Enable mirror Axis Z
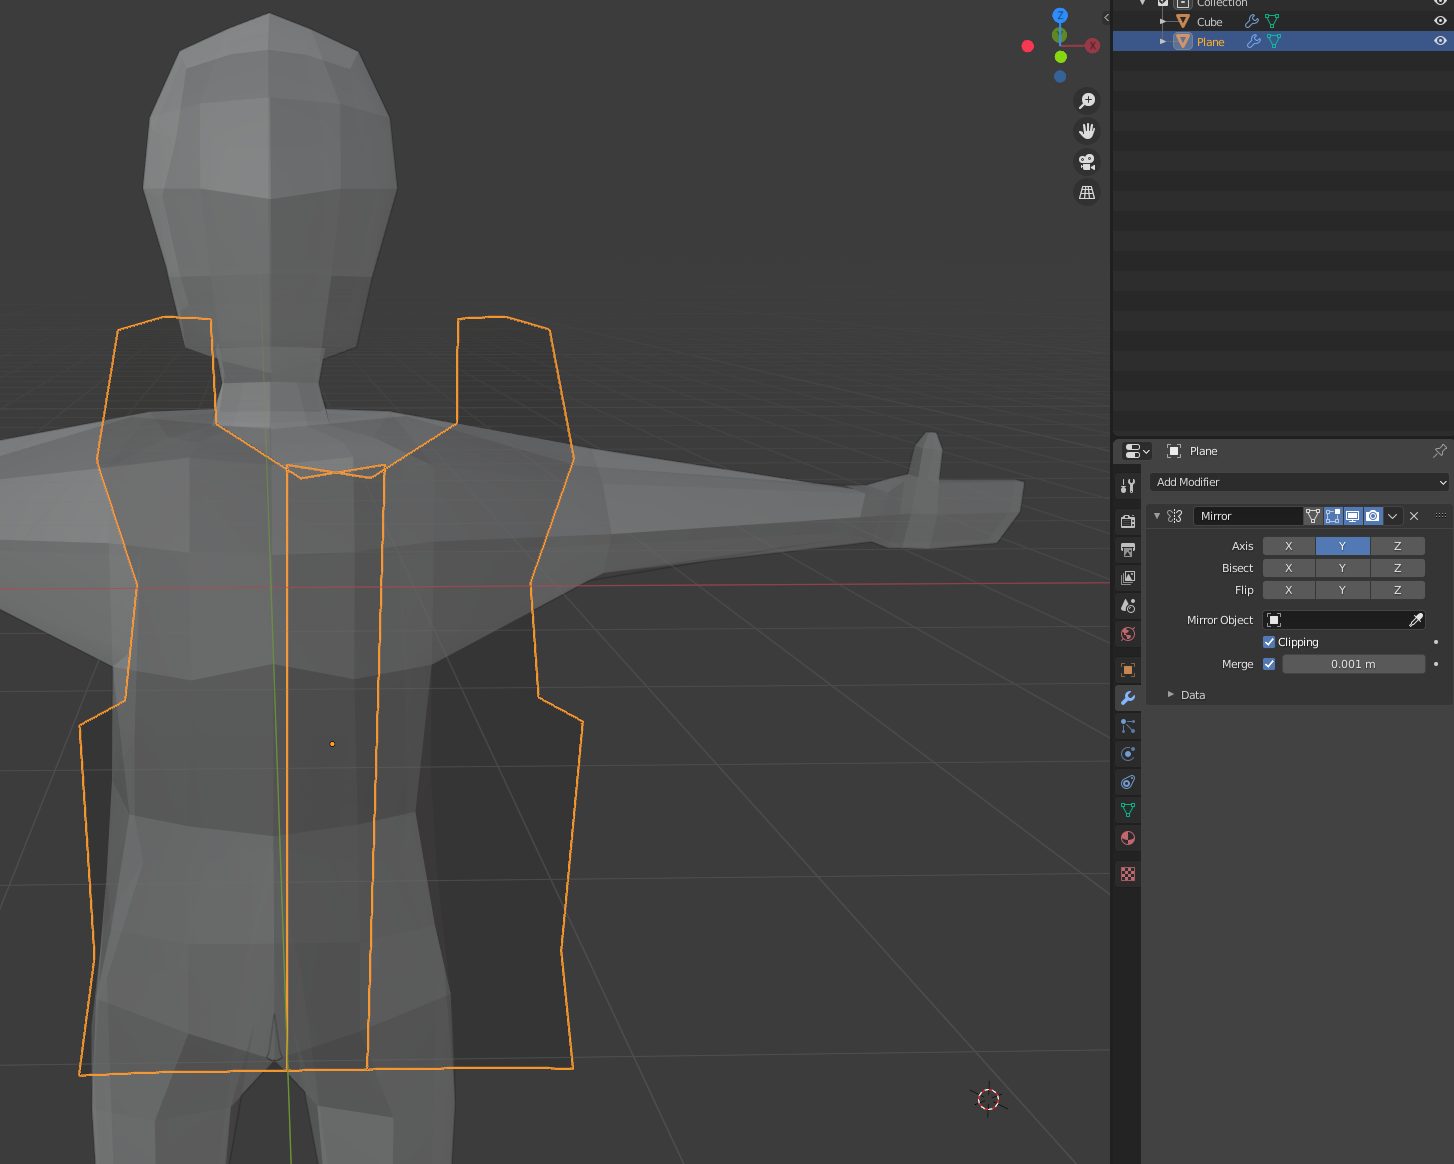Viewport: 1454px width, 1164px height. point(1398,546)
